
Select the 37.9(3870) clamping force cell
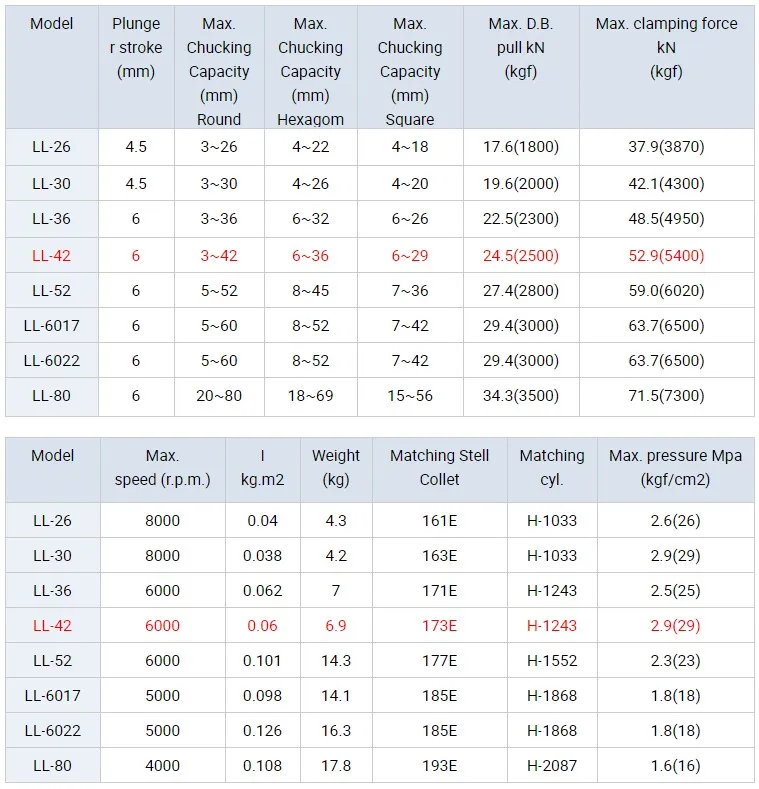point(666,146)
